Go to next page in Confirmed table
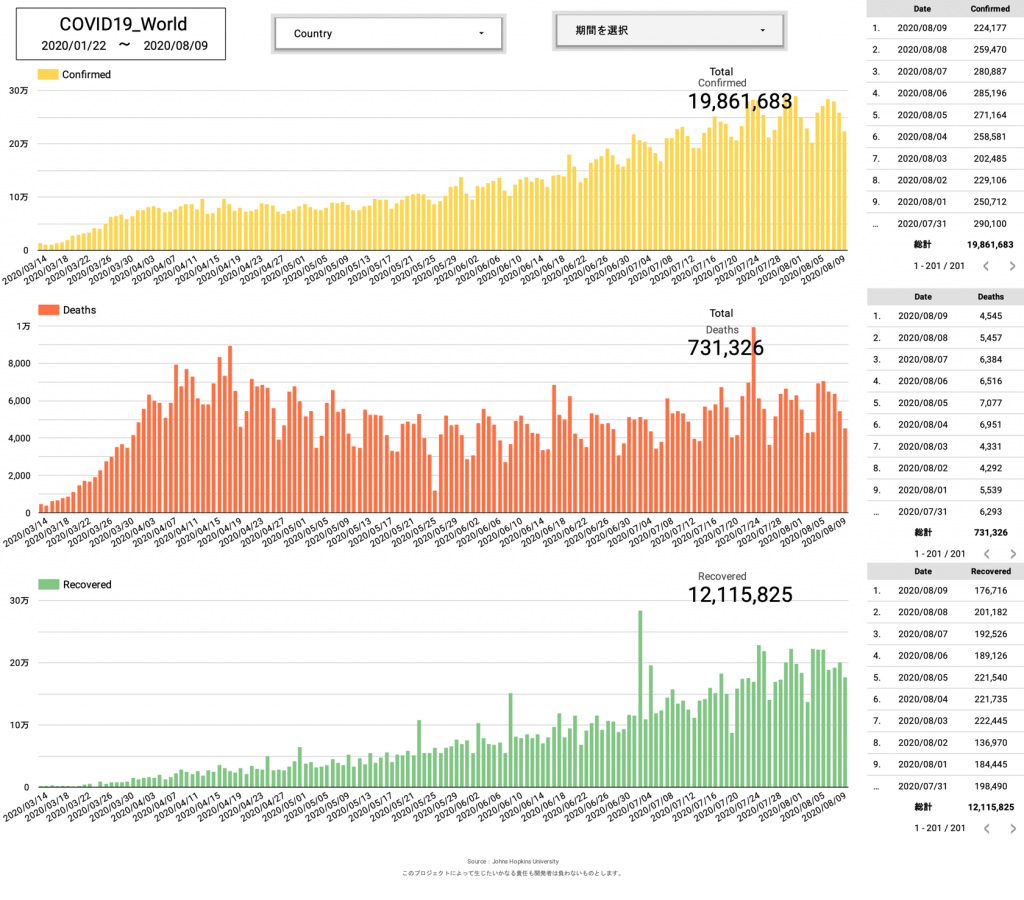The width and height of the screenshot is (1024, 900). [1012, 266]
